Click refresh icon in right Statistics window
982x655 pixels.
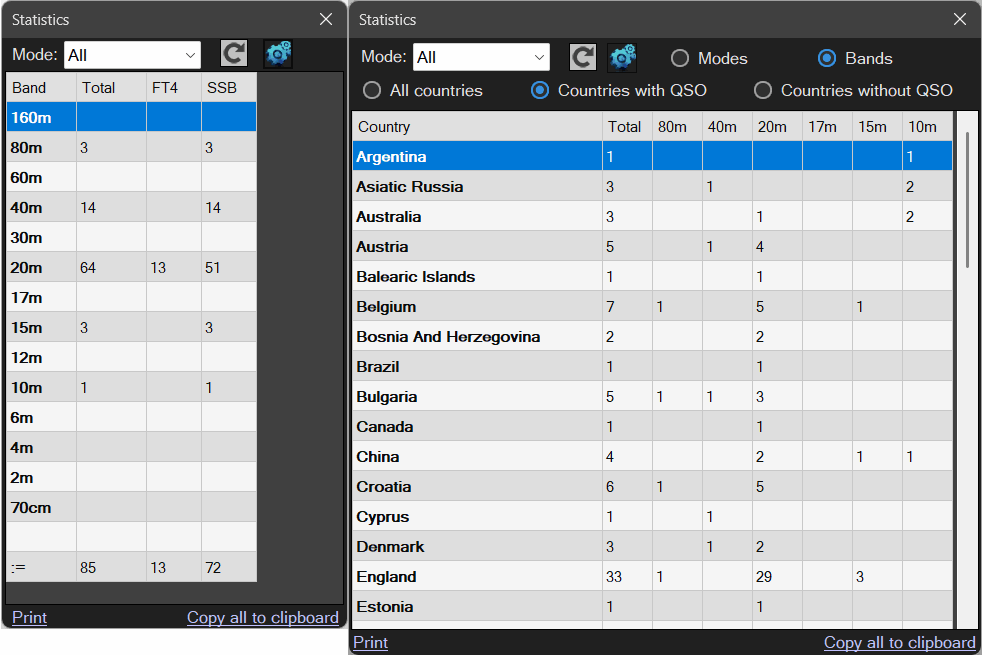point(583,57)
